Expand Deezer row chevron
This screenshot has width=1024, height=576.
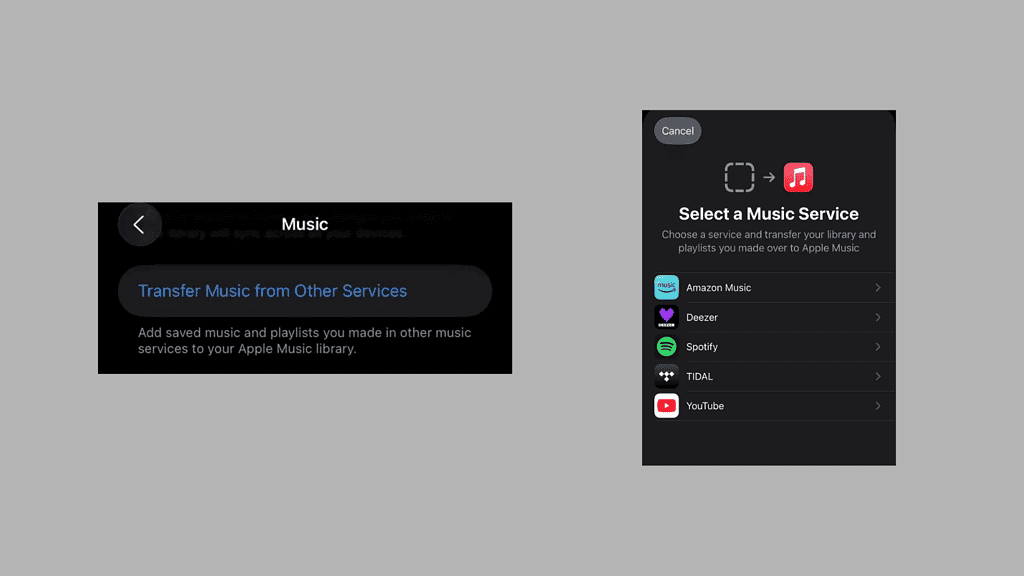click(878, 317)
